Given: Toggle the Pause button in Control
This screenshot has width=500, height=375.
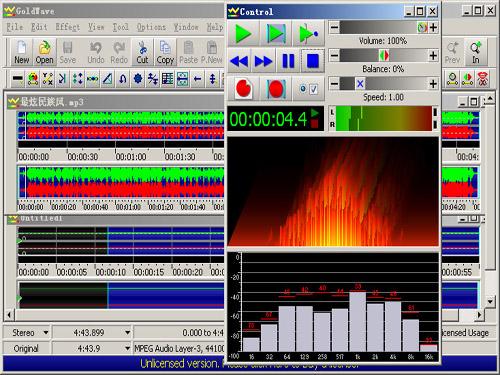Looking at the screenshot, I should 288,61.
